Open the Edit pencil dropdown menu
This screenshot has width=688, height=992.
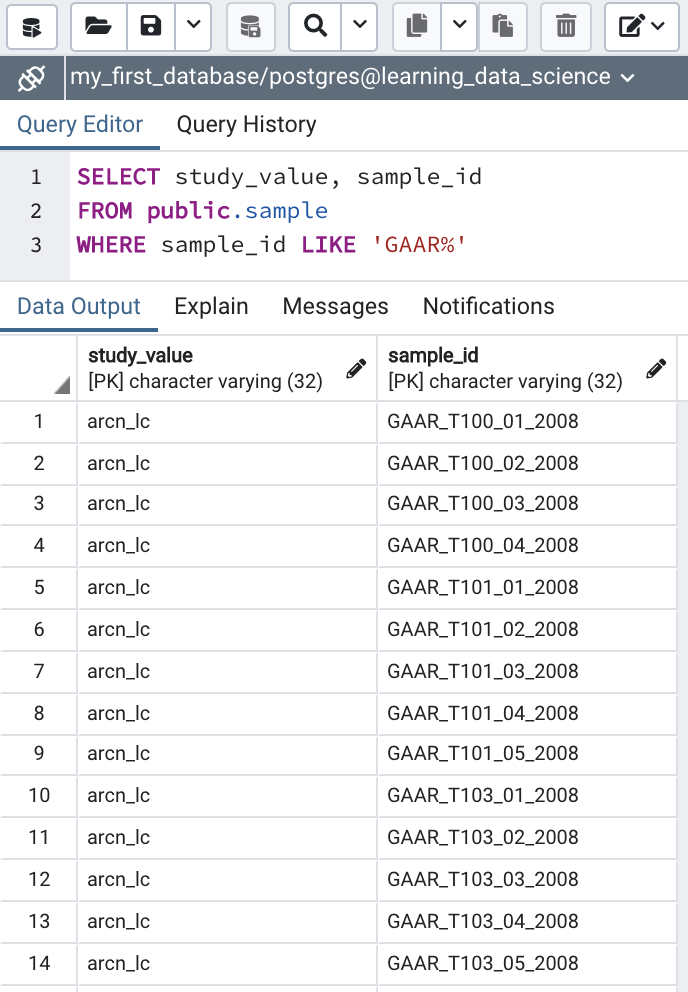tap(642, 26)
